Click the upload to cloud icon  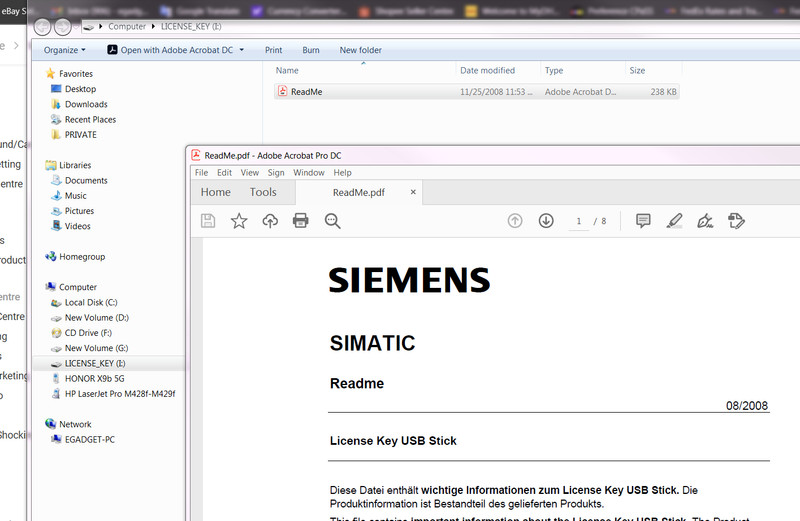coord(270,221)
